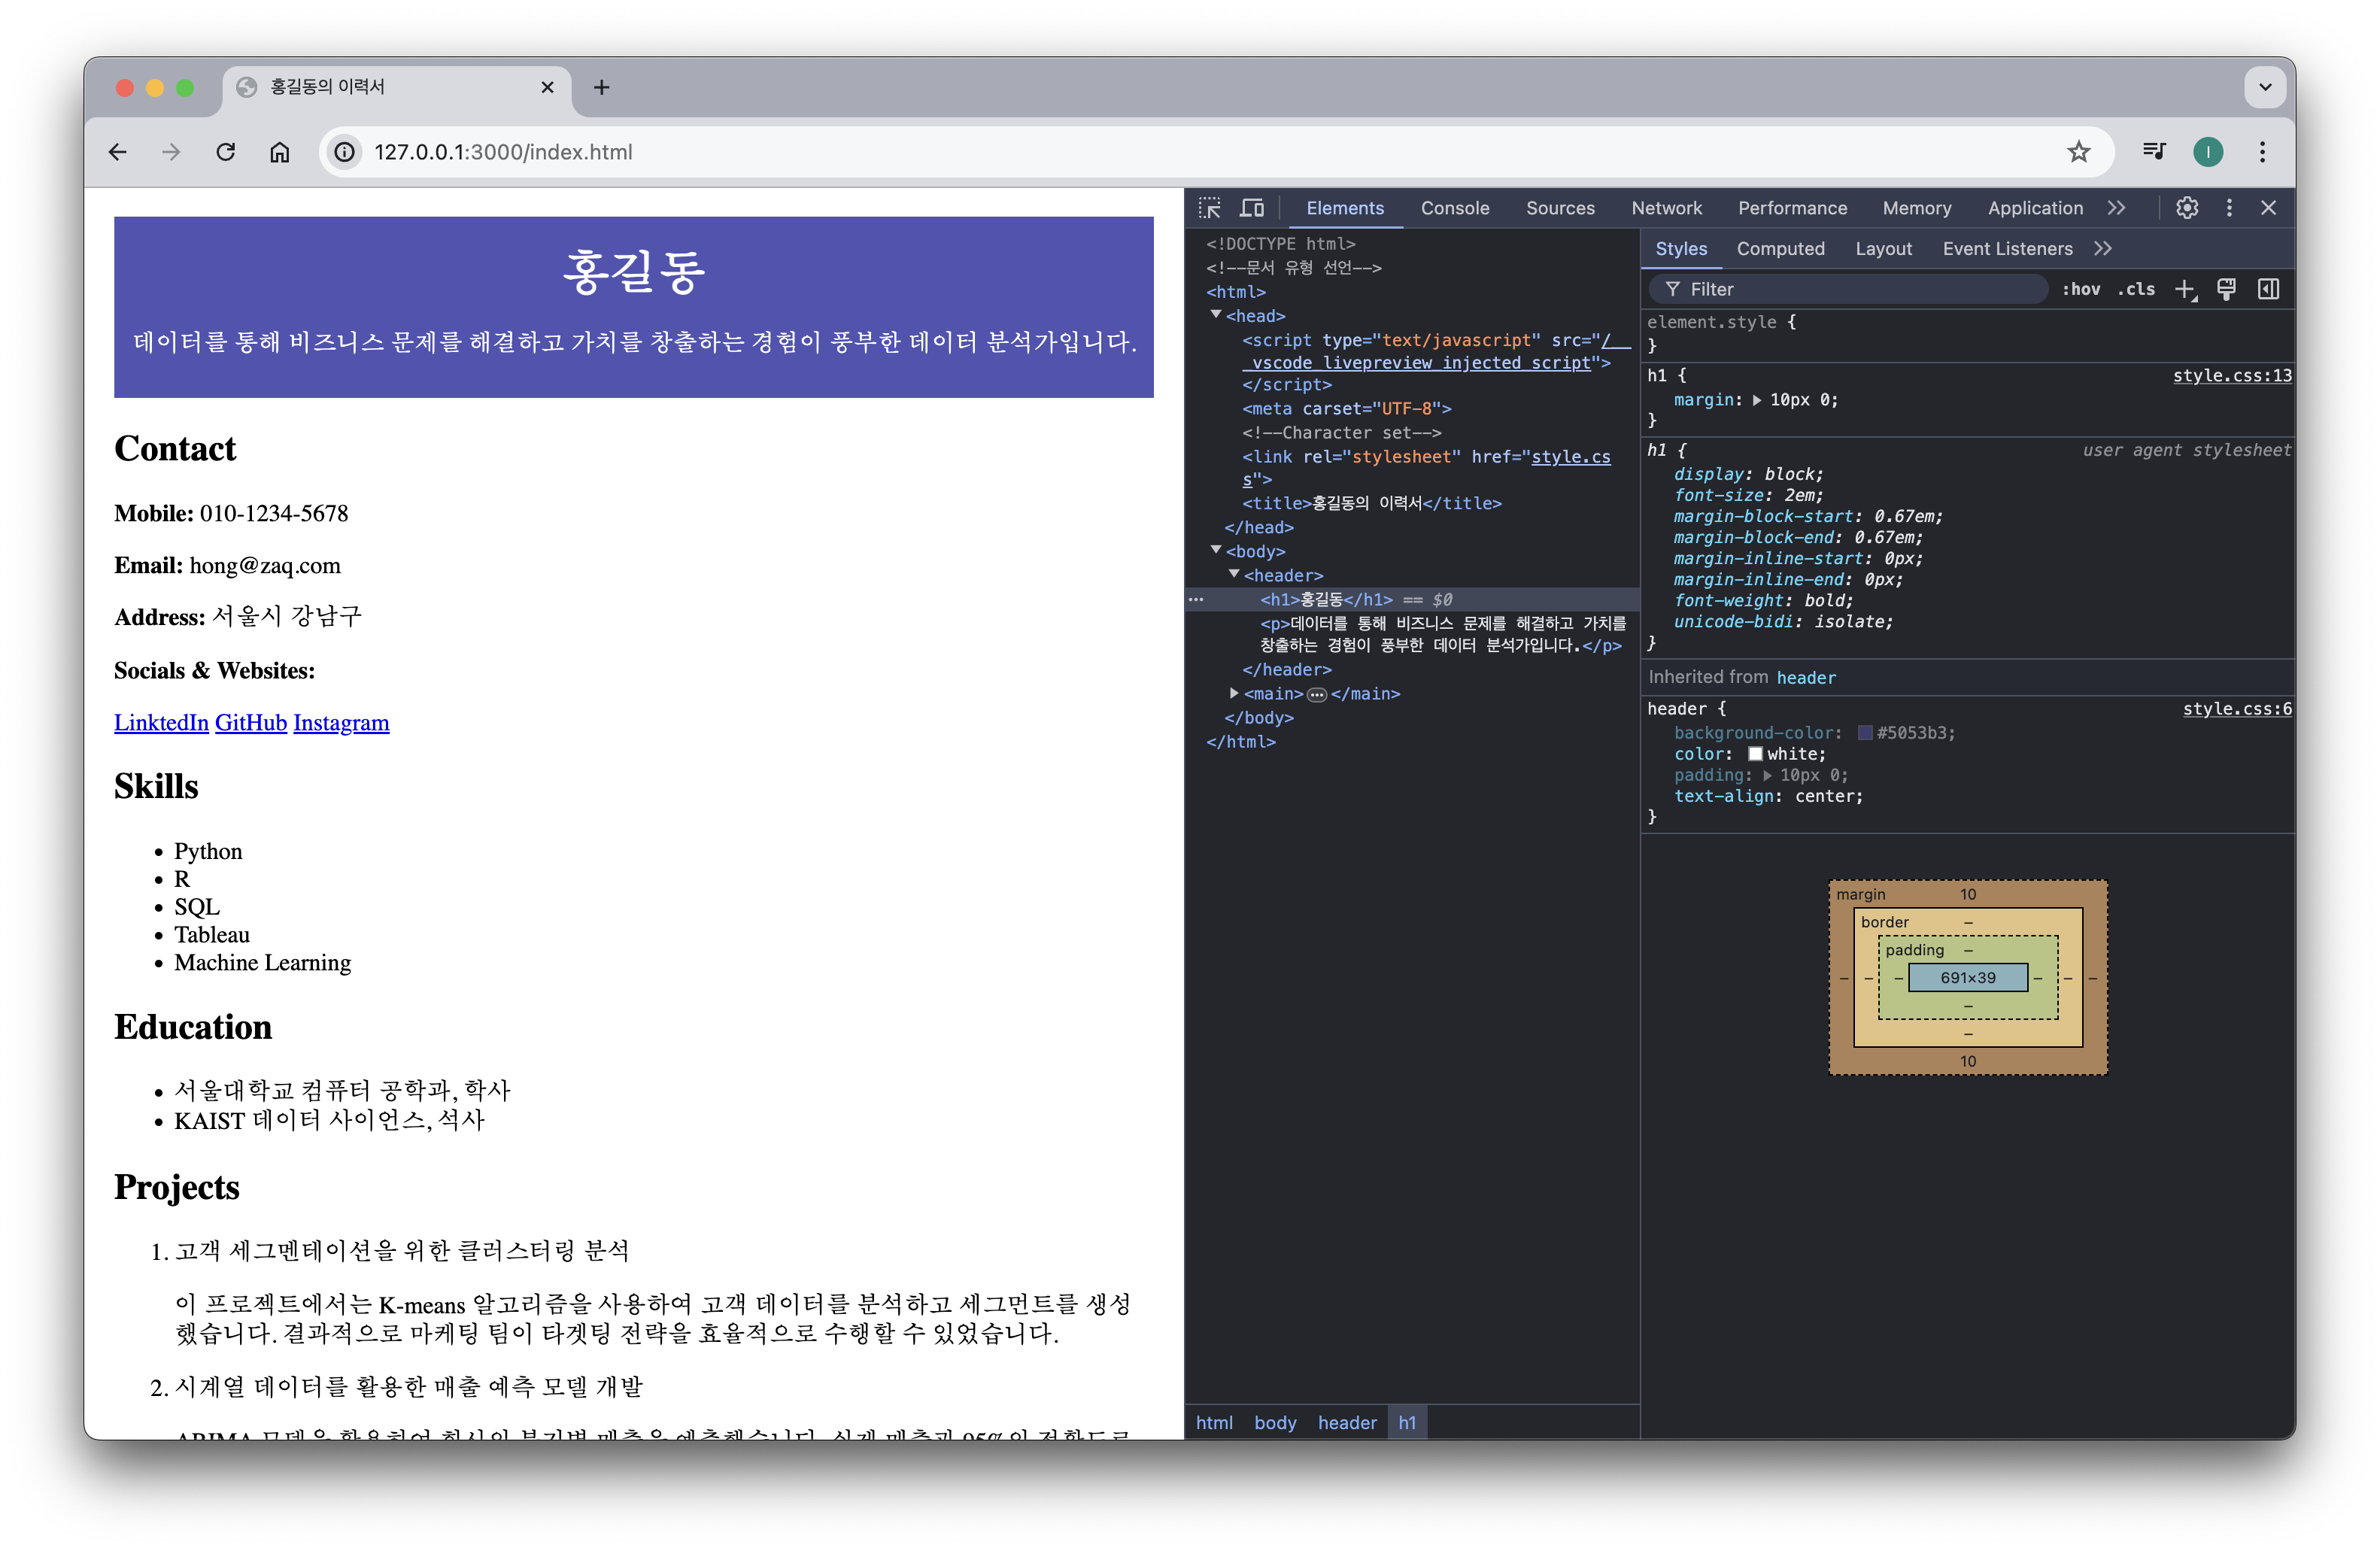Image resolution: width=2380 pixels, height=1551 pixels.
Task: Reload the page in the browser toolbar
Action: (x=226, y=152)
